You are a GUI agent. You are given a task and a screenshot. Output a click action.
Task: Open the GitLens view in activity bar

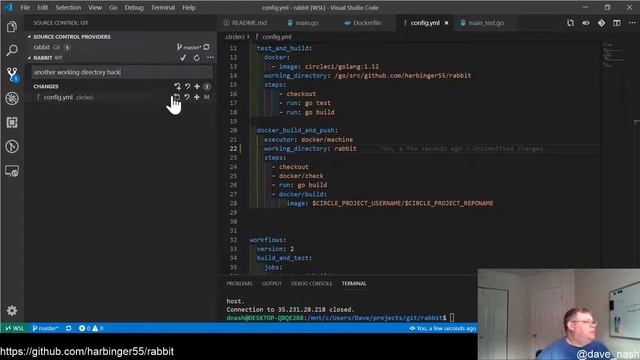pyautogui.click(x=12, y=146)
